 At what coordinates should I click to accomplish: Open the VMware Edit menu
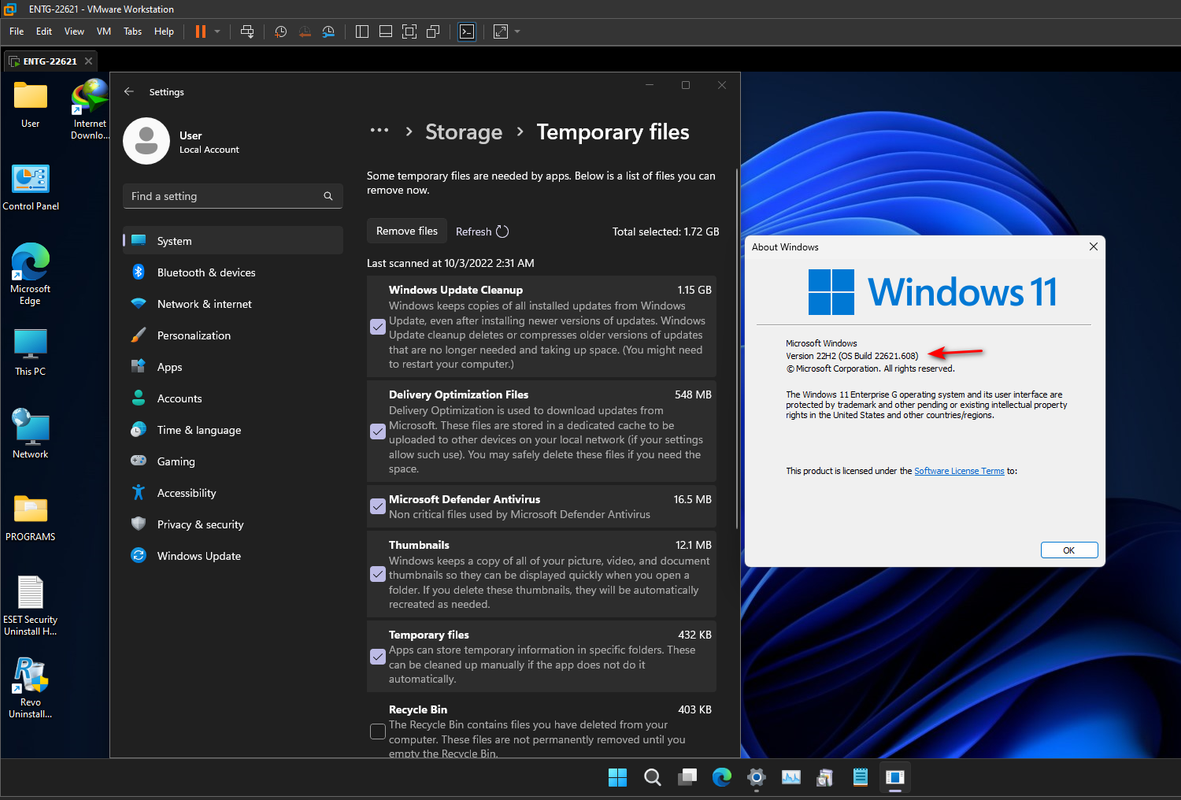point(44,32)
